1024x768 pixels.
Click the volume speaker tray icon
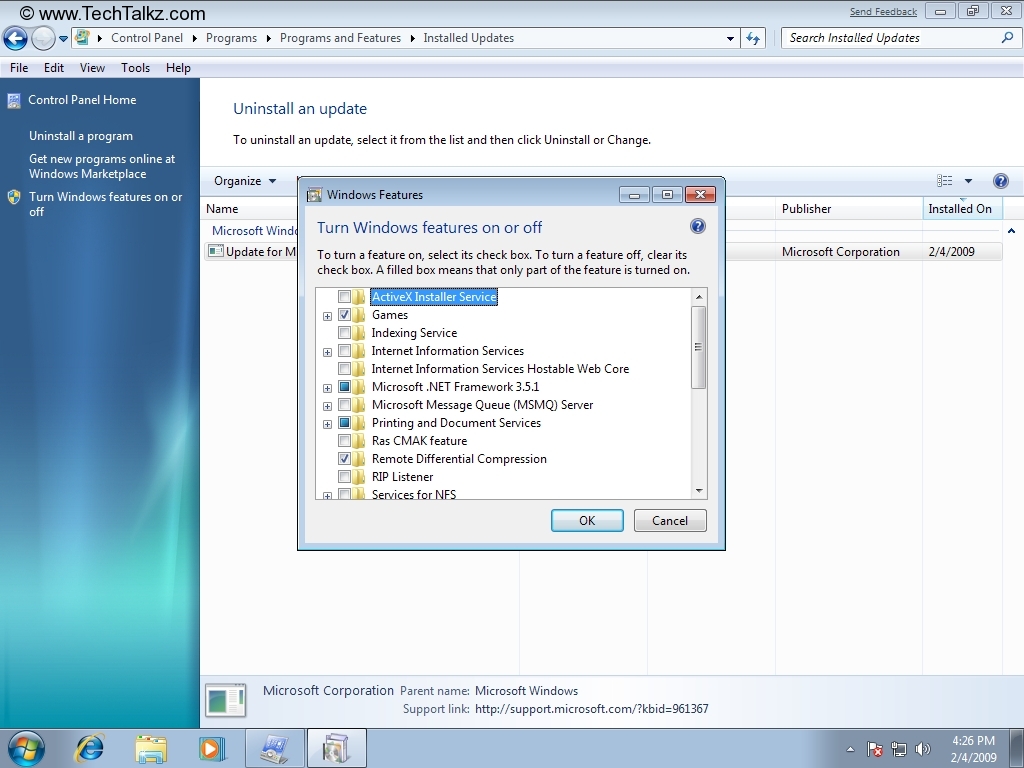(922, 749)
